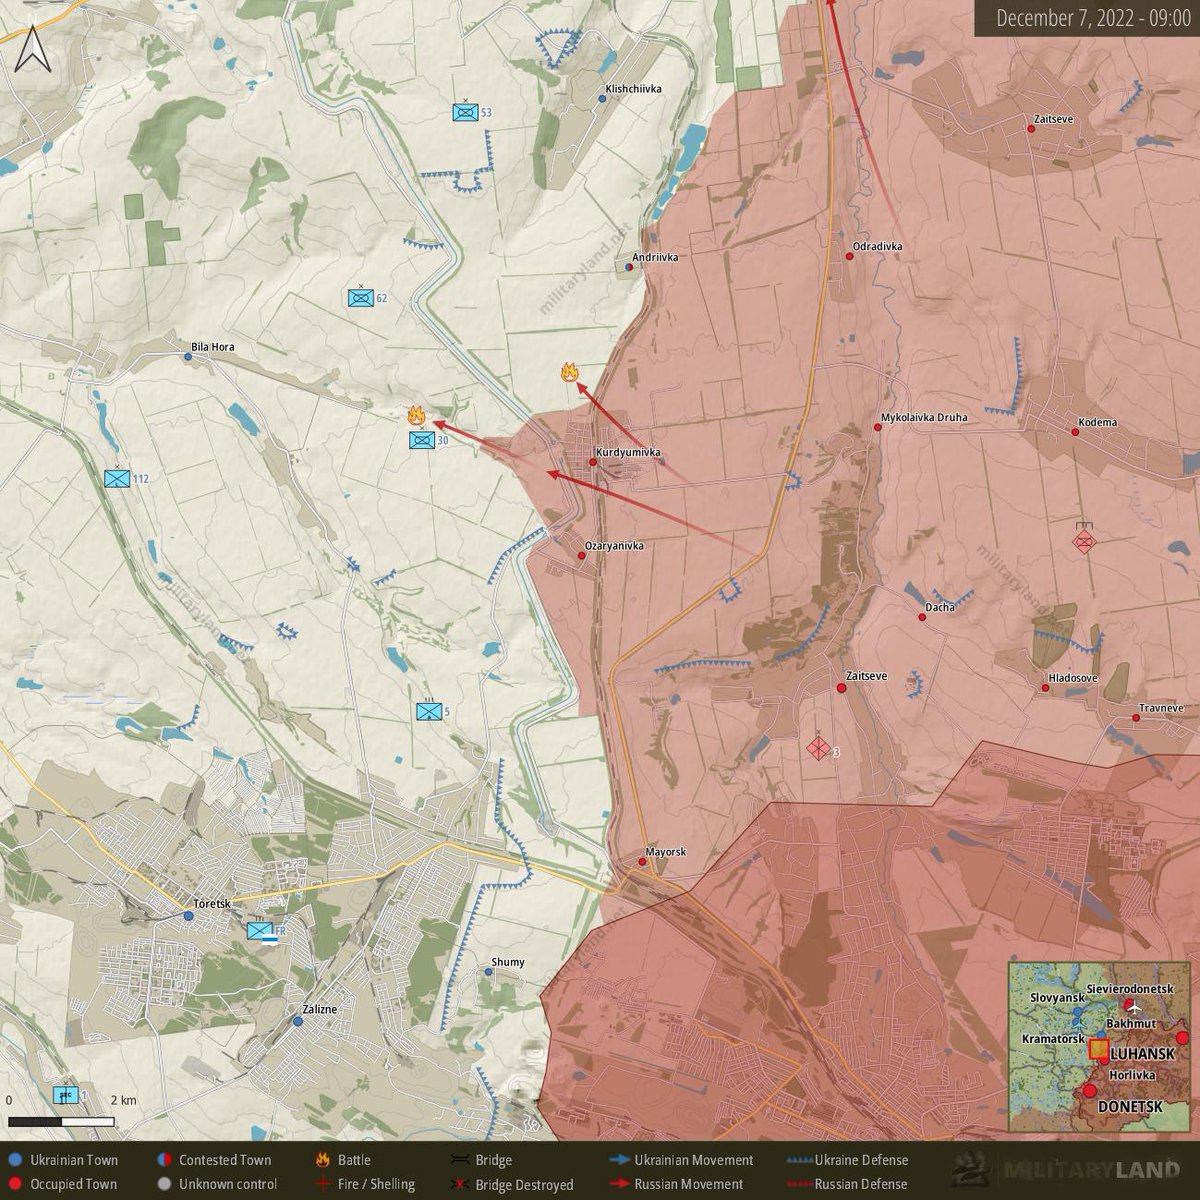Click the Russian Movement red arrow in legend
This screenshot has width=1200, height=1200.
pos(620,1184)
